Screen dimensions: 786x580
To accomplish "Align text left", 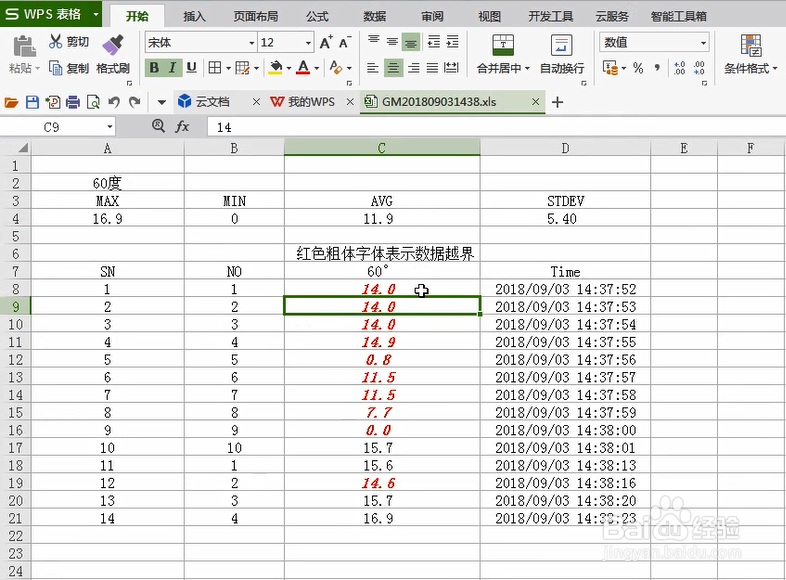I will 372,68.
